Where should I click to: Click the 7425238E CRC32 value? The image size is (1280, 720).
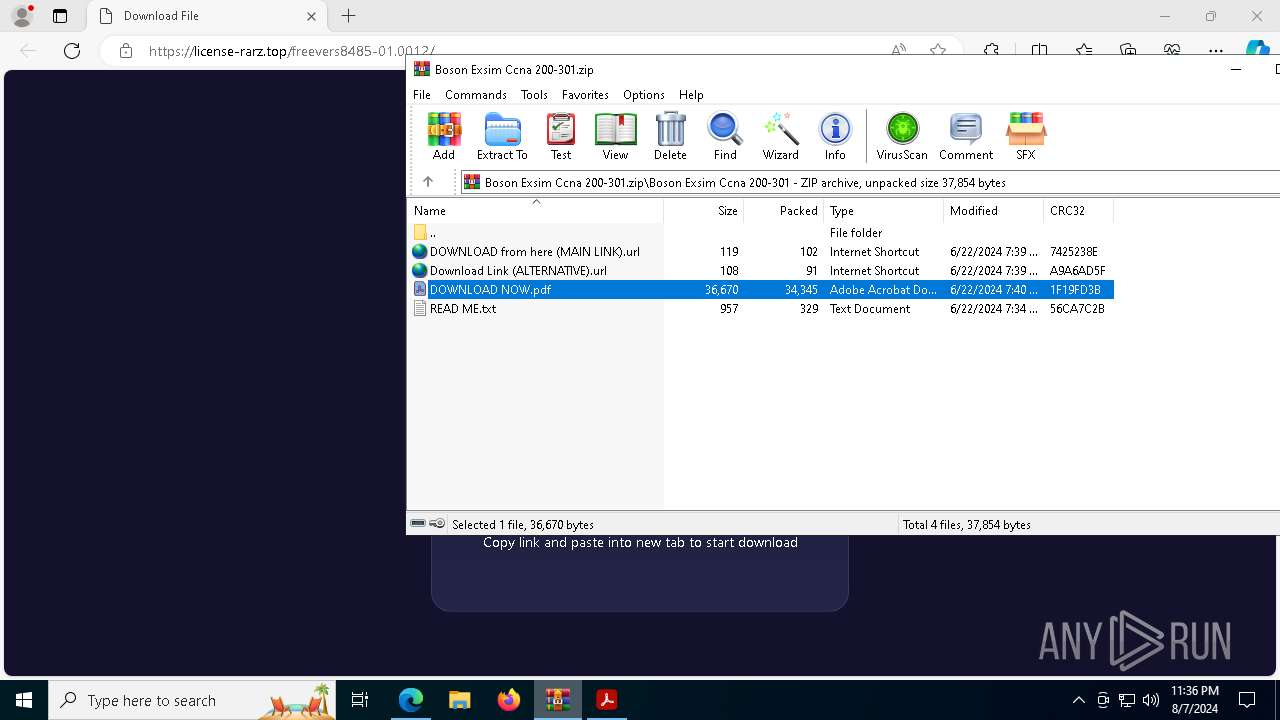click(1074, 252)
